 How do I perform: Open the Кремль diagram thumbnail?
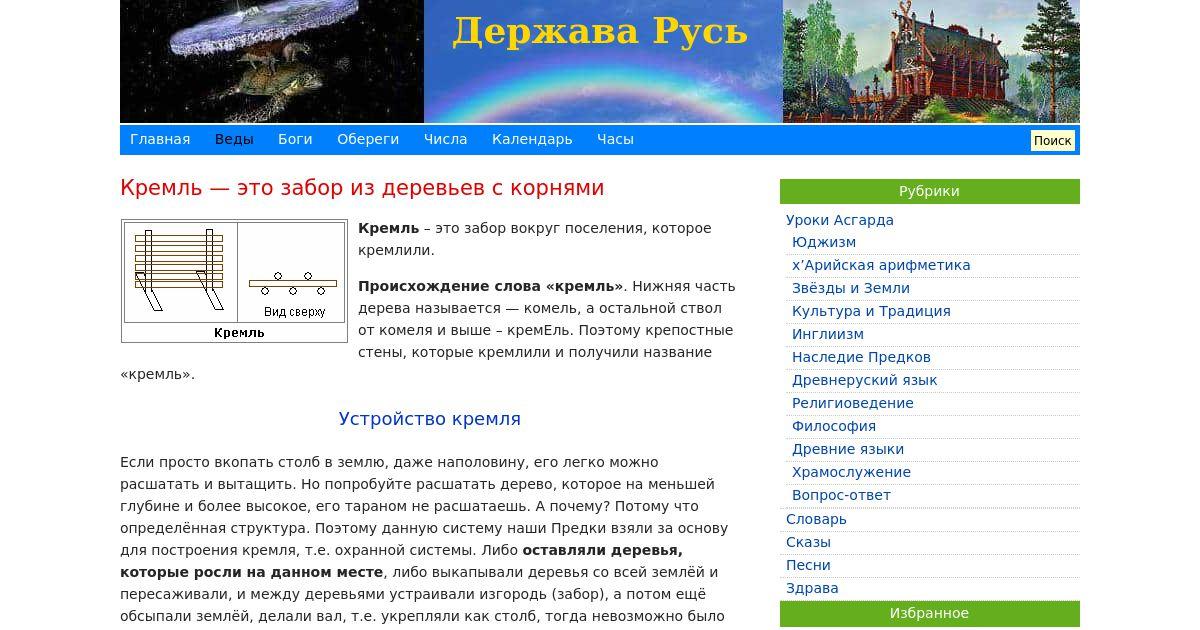tap(234, 281)
